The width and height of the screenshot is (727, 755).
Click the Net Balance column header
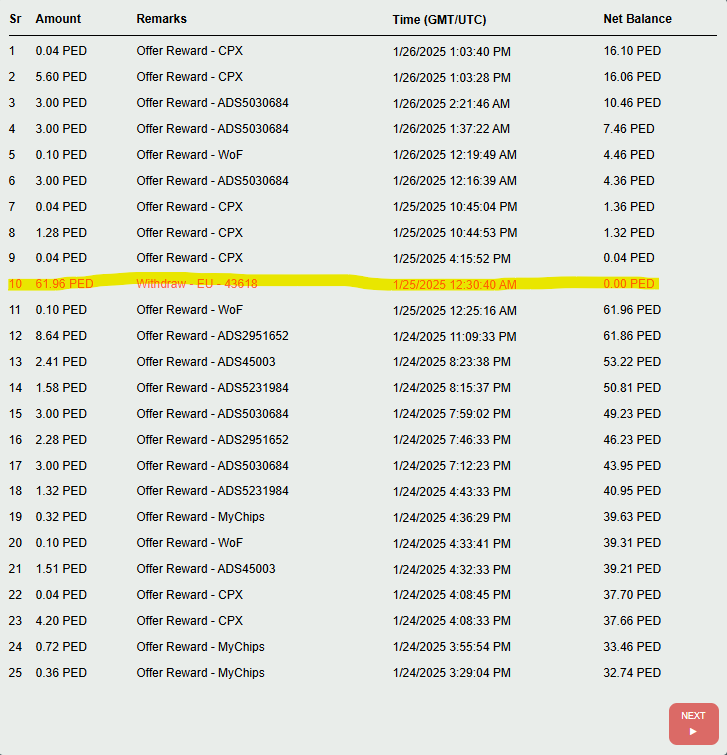[x=637, y=19]
